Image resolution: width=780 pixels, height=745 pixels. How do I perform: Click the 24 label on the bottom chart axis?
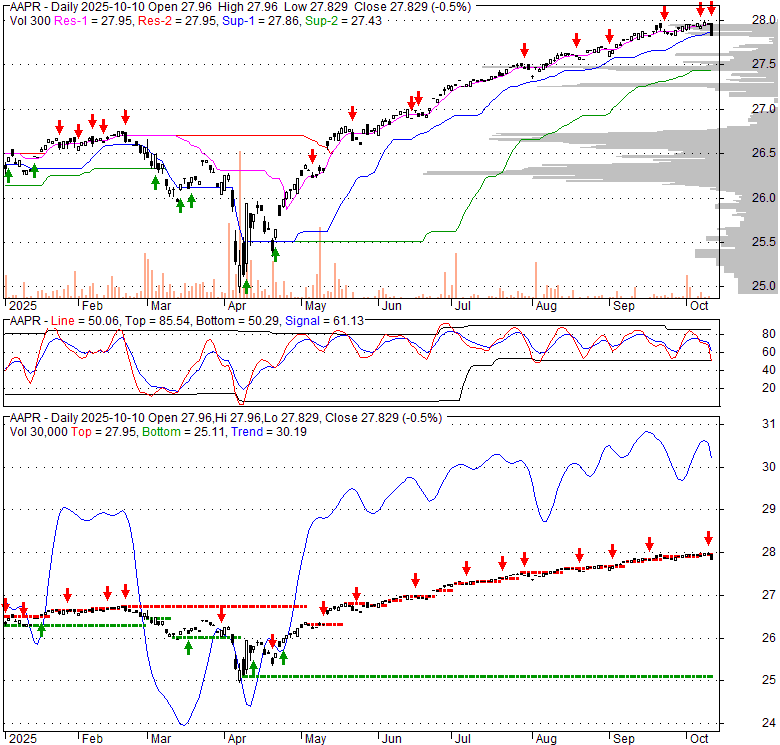[x=769, y=723]
